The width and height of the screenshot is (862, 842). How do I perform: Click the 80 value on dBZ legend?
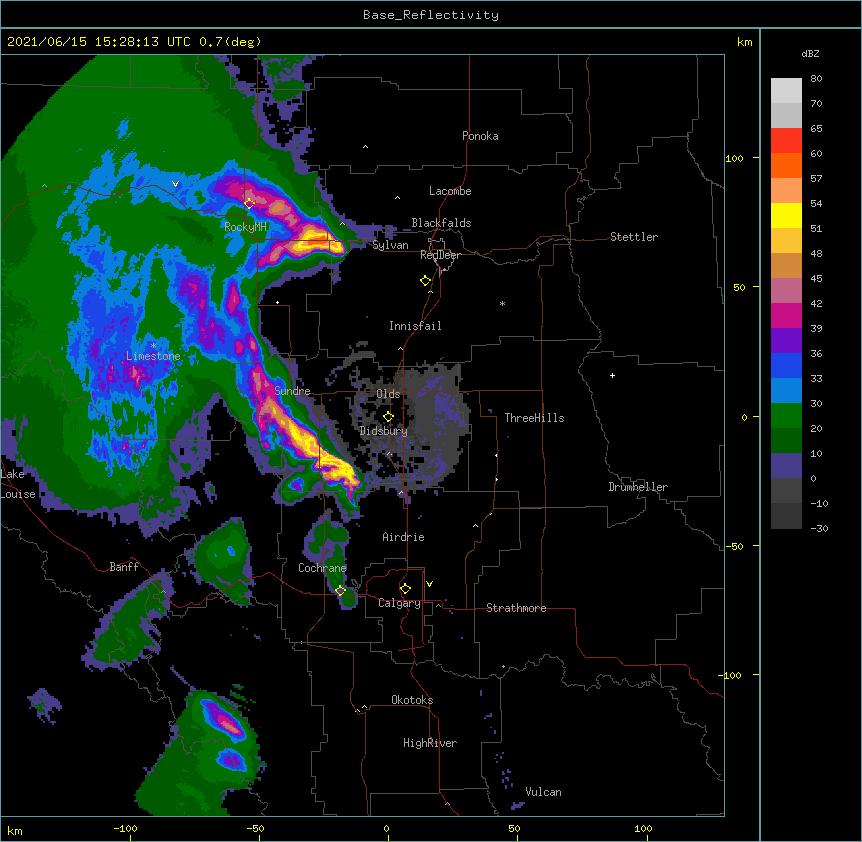click(x=816, y=78)
